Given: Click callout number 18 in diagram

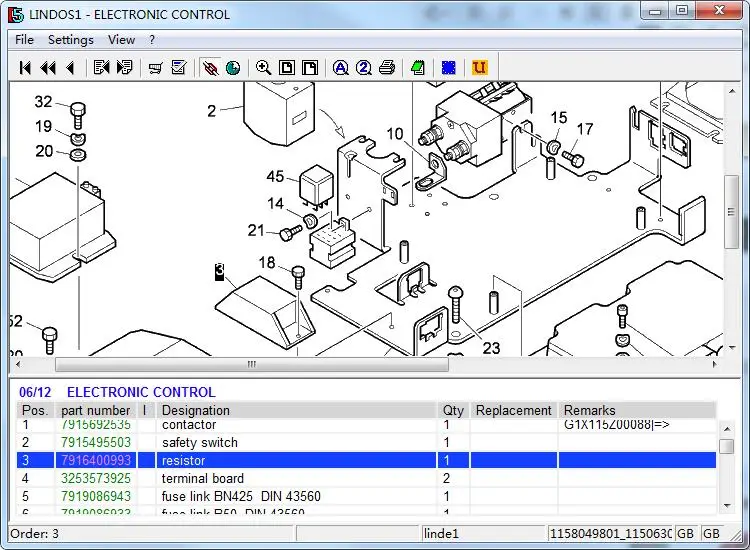Looking at the screenshot, I should [x=267, y=263].
